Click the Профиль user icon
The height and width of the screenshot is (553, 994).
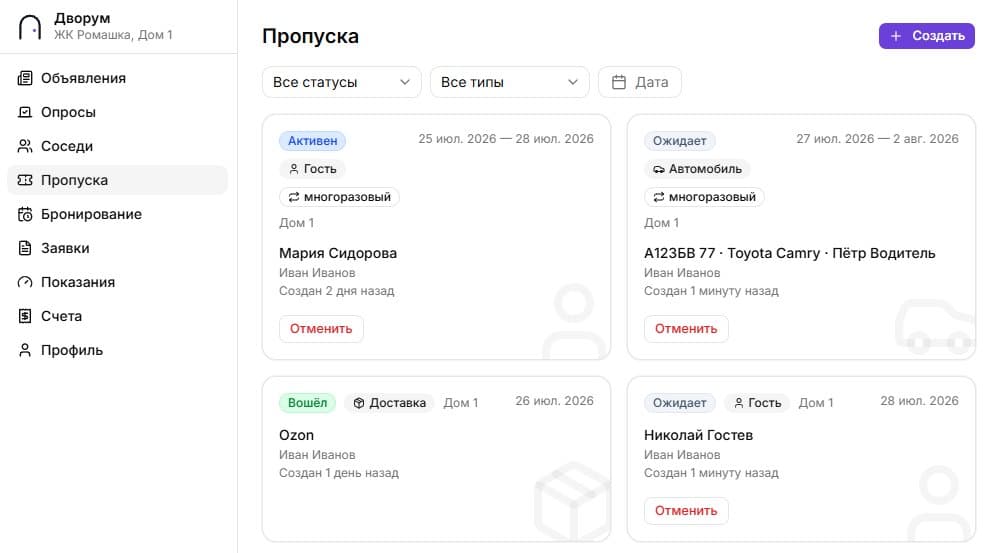(25, 350)
